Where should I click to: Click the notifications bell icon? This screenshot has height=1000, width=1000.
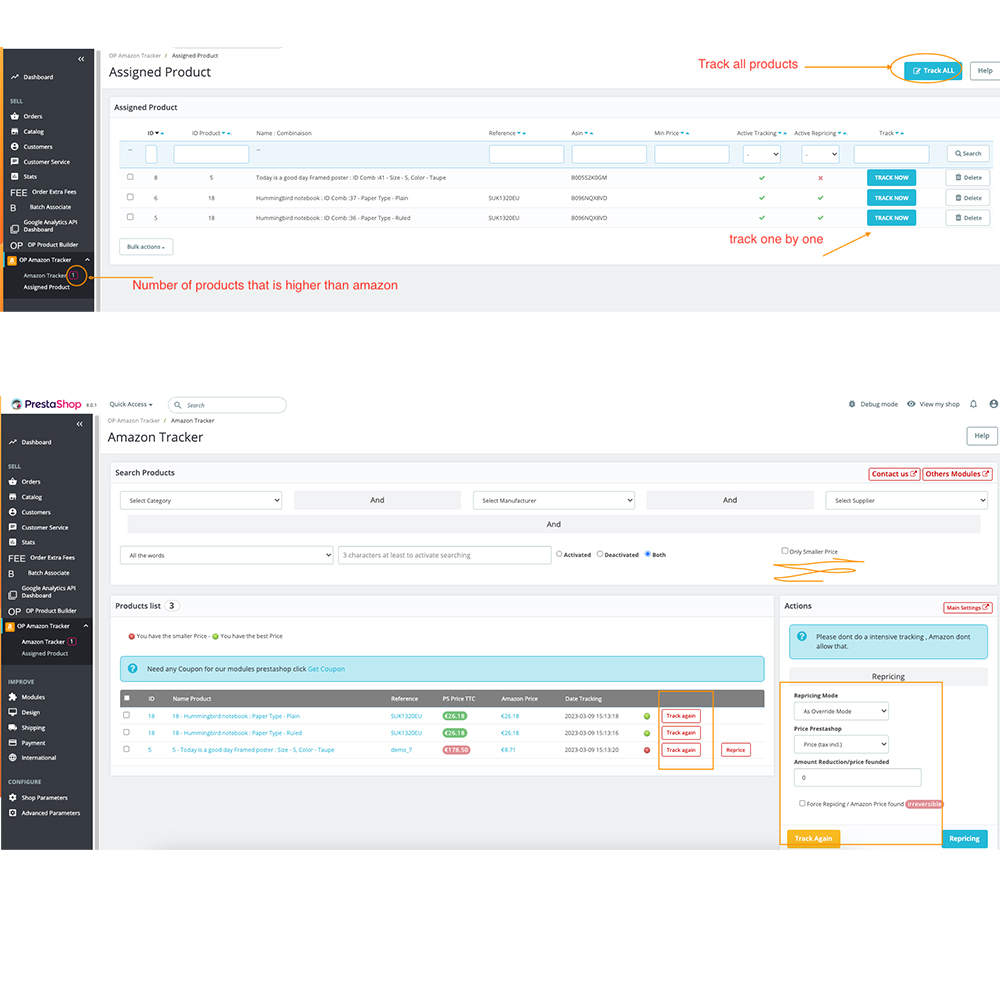tap(973, 404)
